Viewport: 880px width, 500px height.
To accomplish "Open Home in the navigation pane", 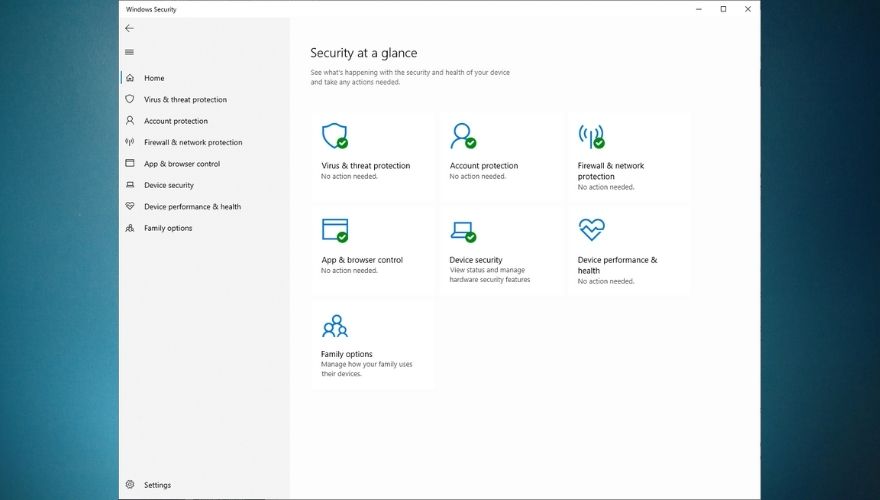I will pyautogui.click(x=154, y=78).
